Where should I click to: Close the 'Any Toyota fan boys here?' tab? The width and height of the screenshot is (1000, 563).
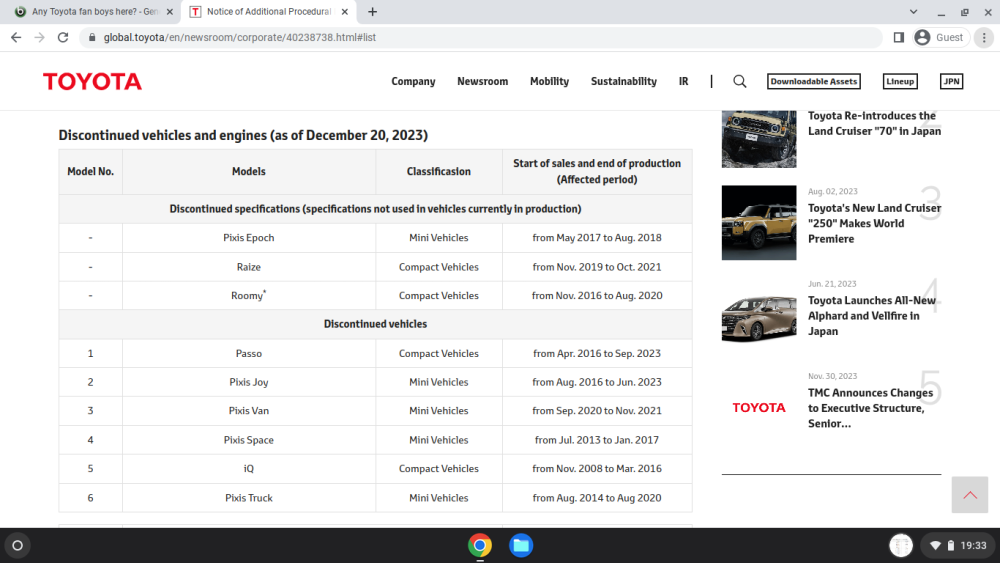(170, 11)
